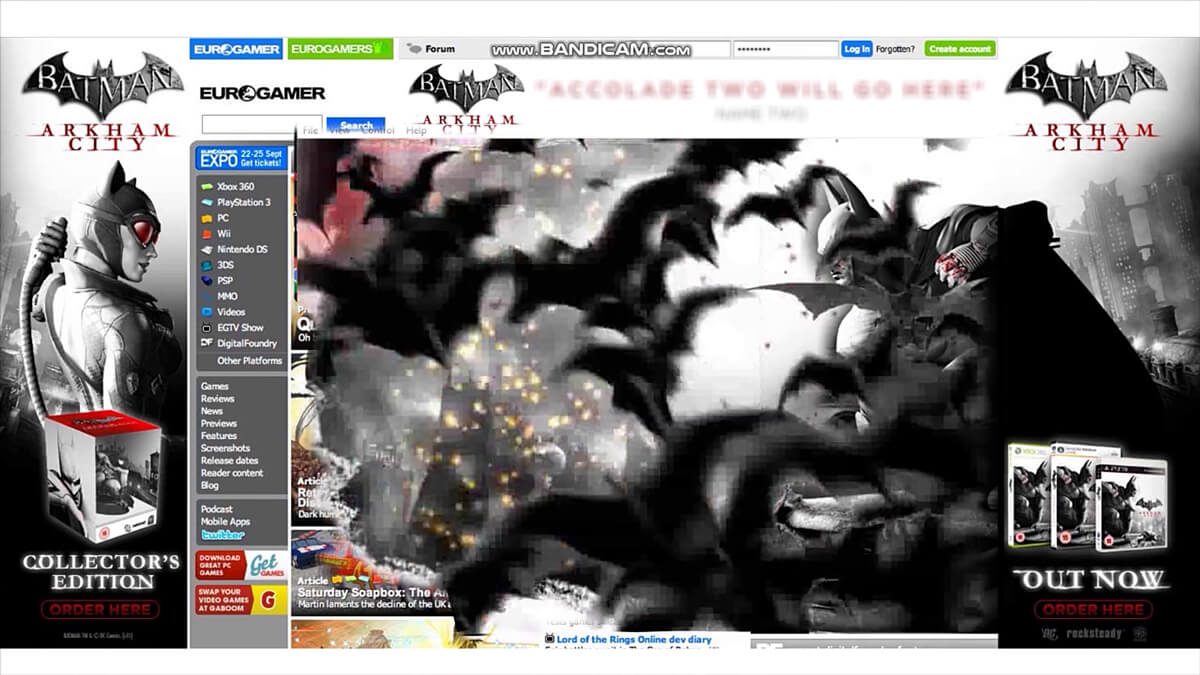Switch to the green Eurogamers tab
This screenshot has width=1200, height=675.
(x=340, y=49)
